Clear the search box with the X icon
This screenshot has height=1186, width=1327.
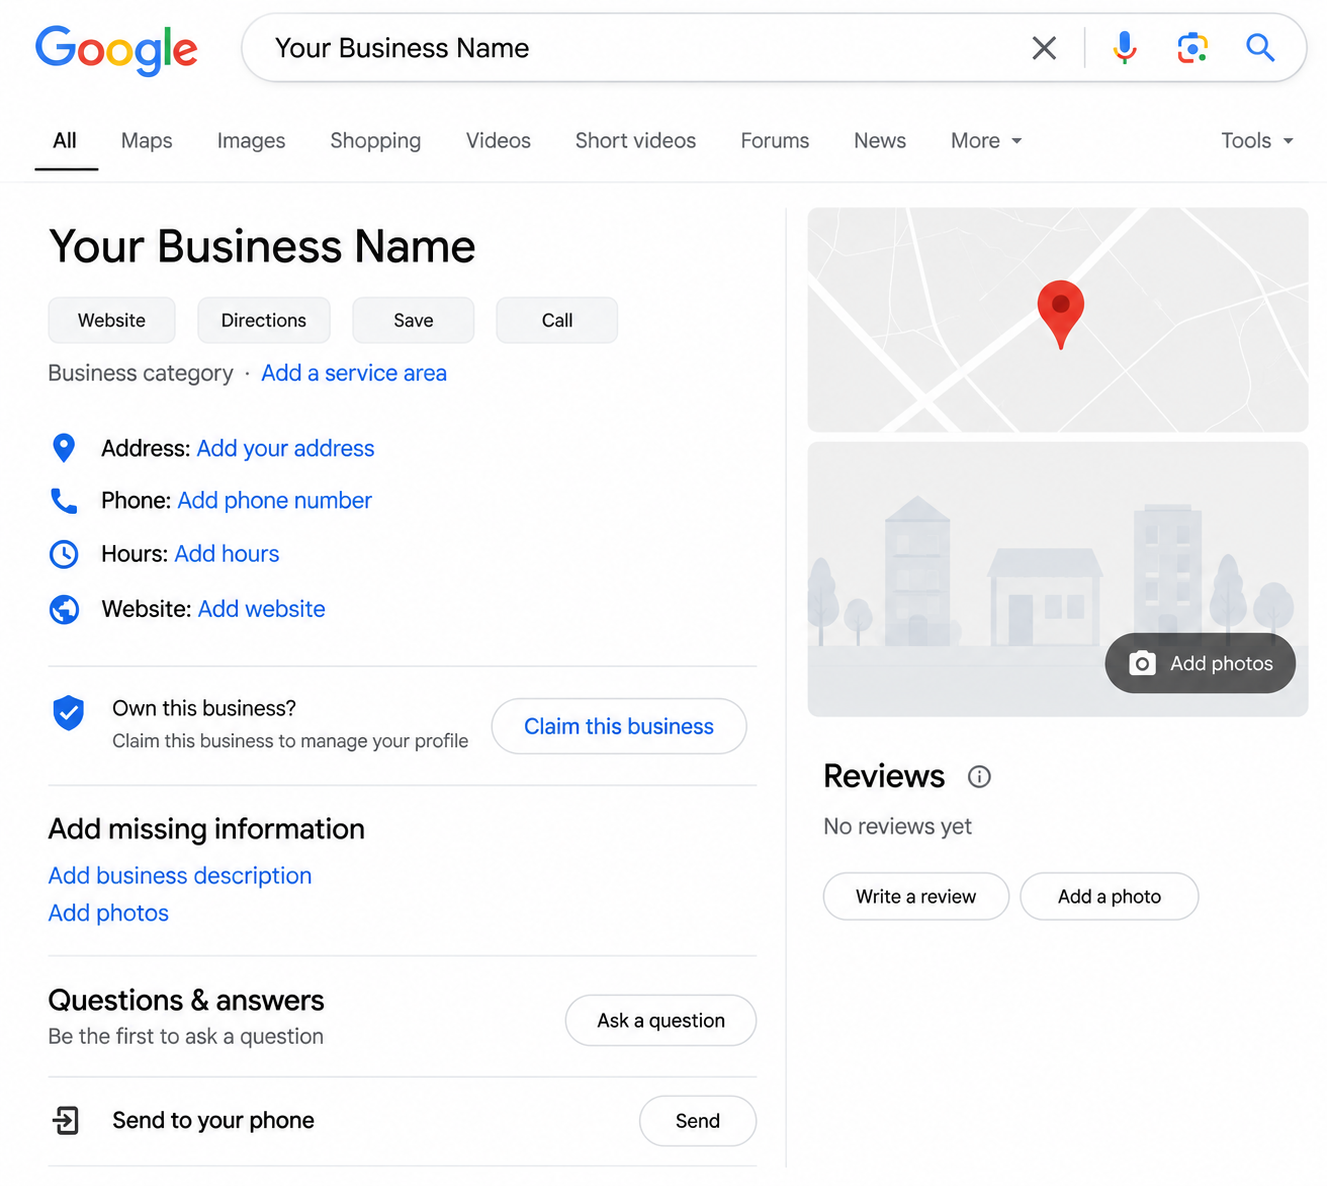tap(1044, 48)
